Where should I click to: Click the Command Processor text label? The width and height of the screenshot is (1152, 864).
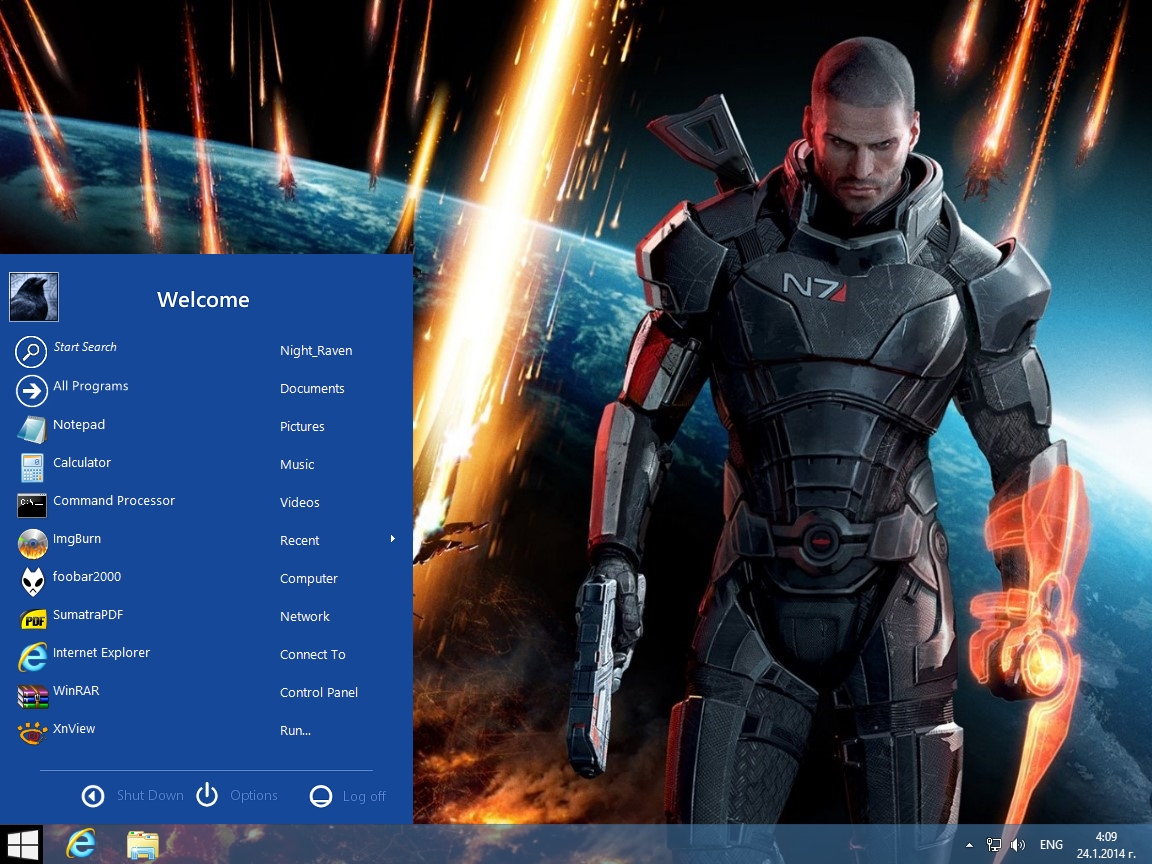[x=114, y=500]
